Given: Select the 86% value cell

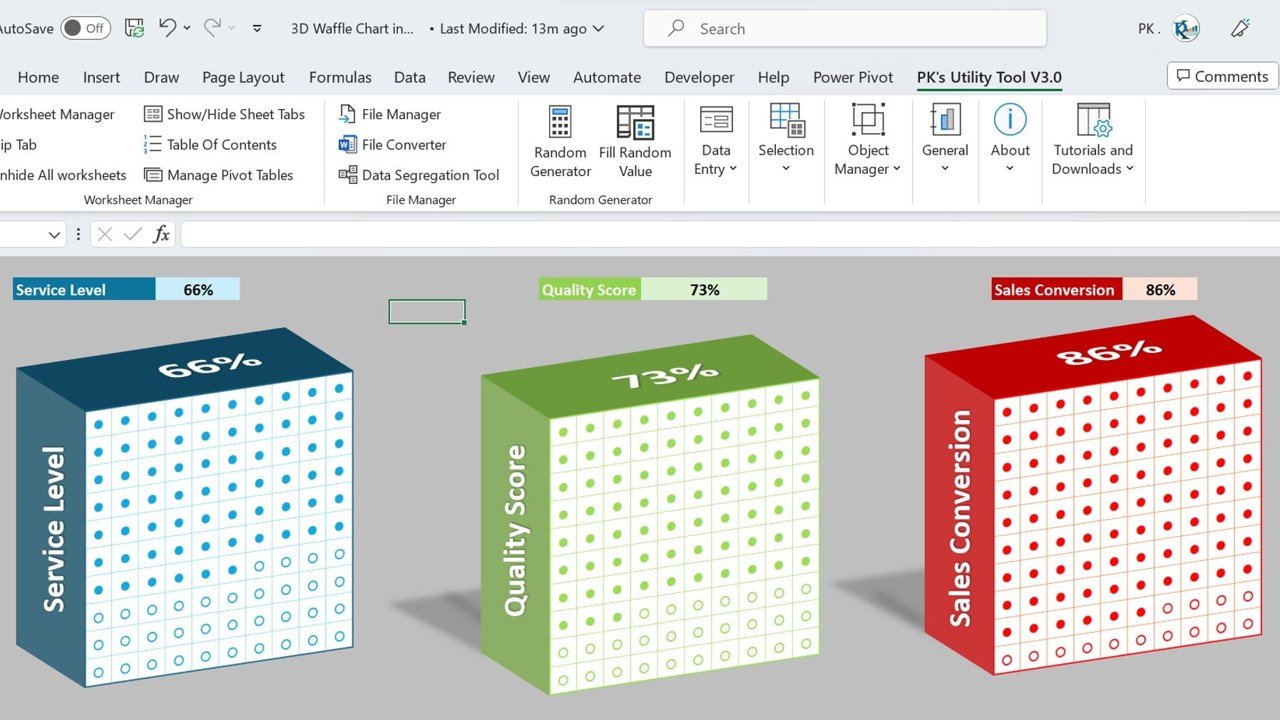Looking at the screenshot, I should click(1160, 290).
